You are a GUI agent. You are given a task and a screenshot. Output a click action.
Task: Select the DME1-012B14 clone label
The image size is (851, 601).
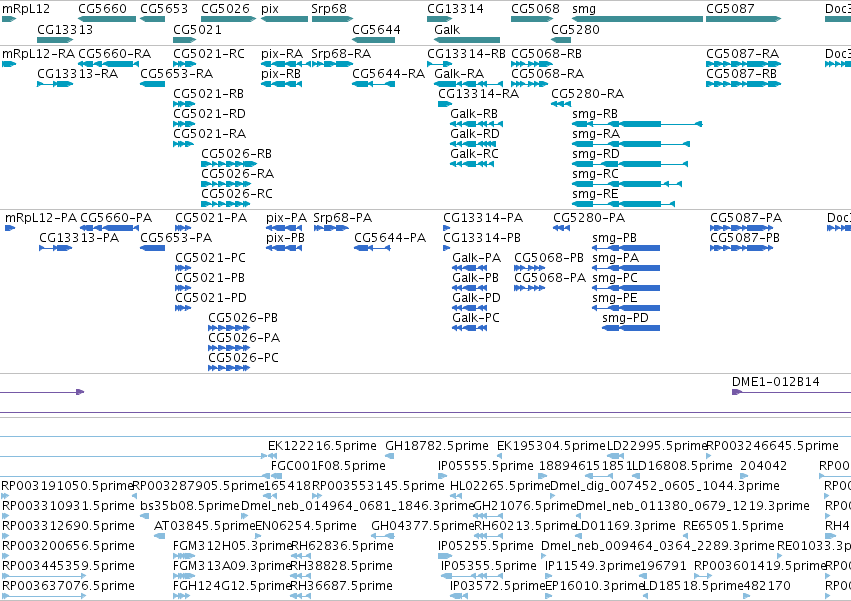(776, 382)
